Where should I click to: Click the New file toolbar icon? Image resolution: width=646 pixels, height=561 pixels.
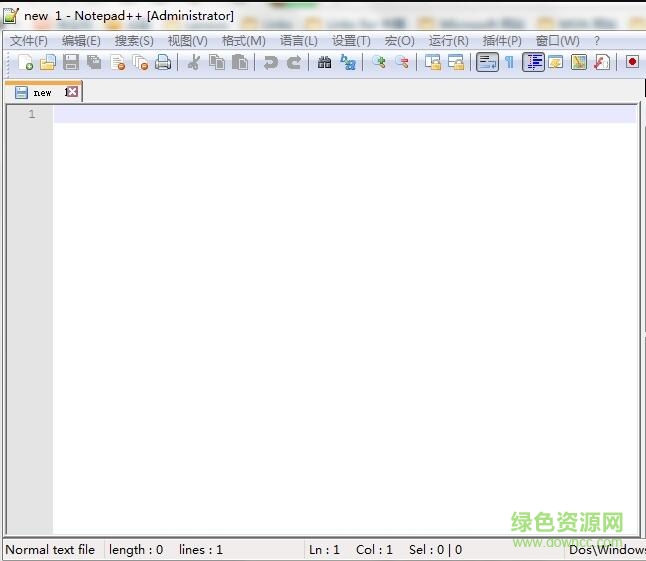(x=26, y=62)
